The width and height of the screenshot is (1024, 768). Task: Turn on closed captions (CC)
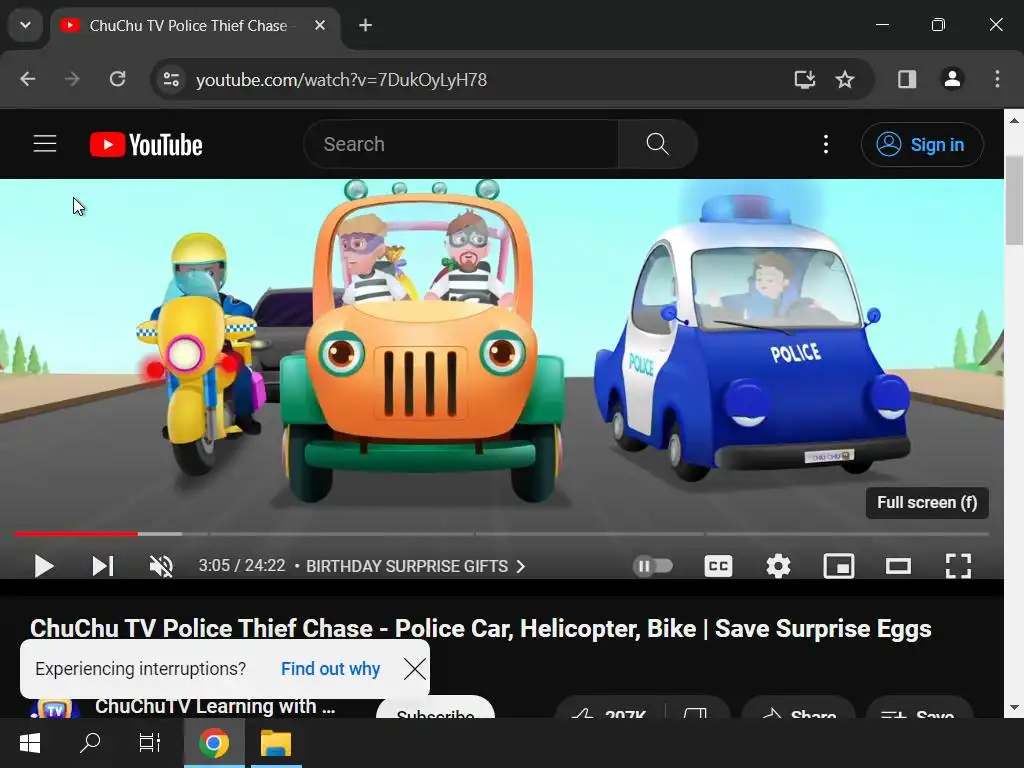coord(718,566)
